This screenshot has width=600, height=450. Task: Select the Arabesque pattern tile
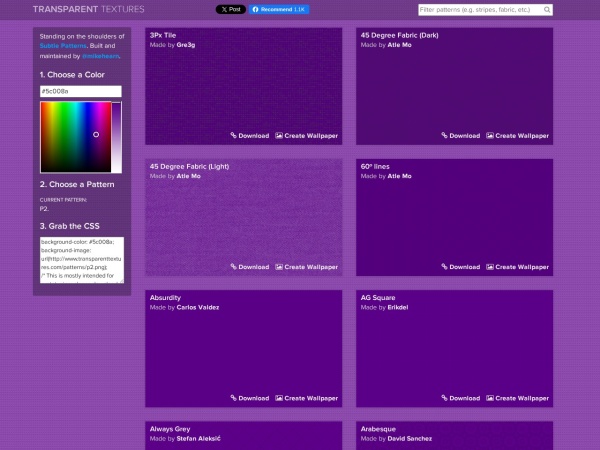coord(454,435)
